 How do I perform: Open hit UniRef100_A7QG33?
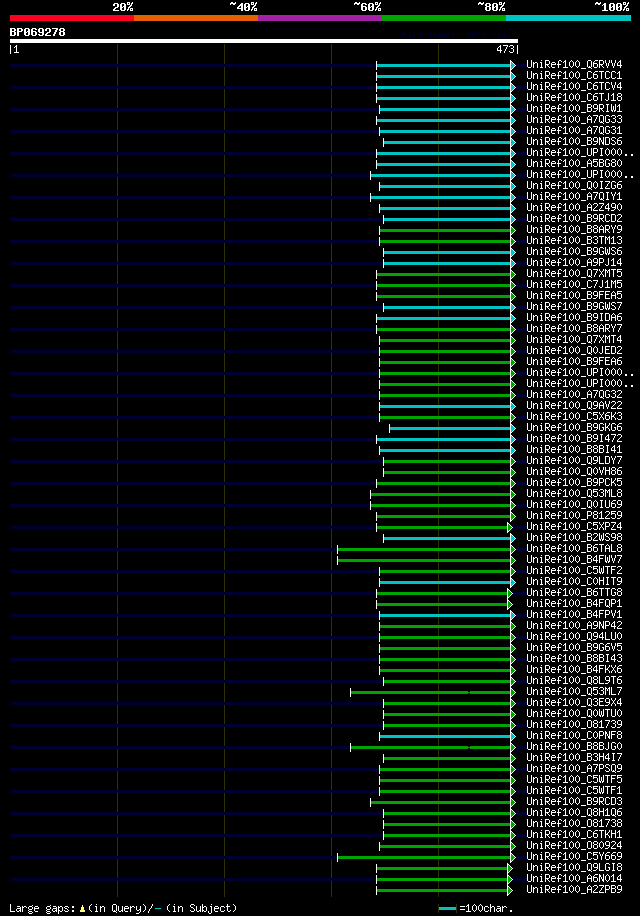click(574, 119)
